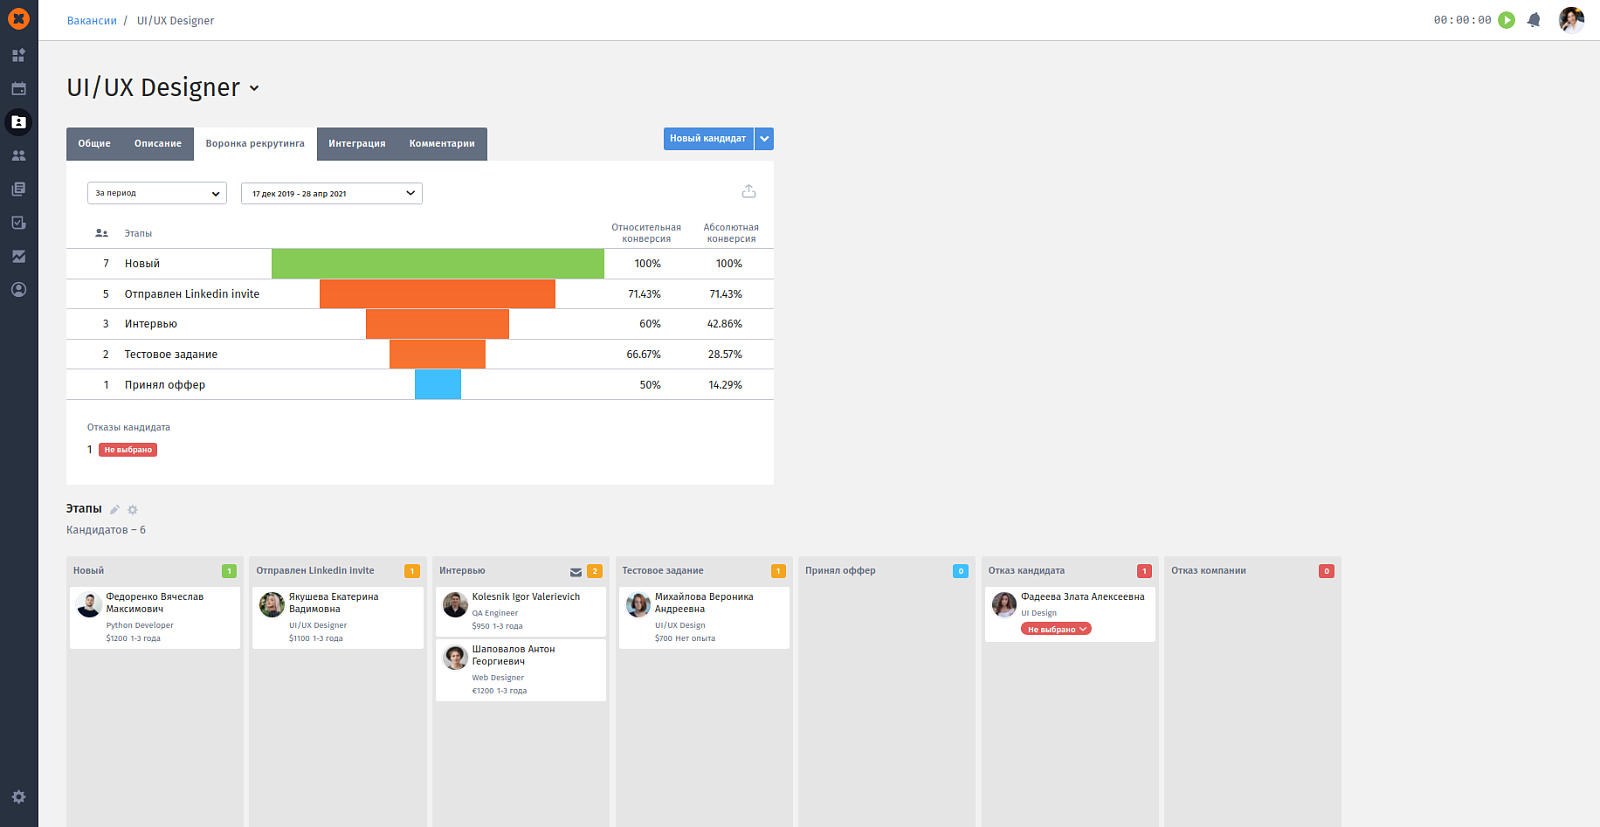This screenshot has height=827, width=1600.
Task: Open the dashboard icon in sidebar
Action: [18, 55]
